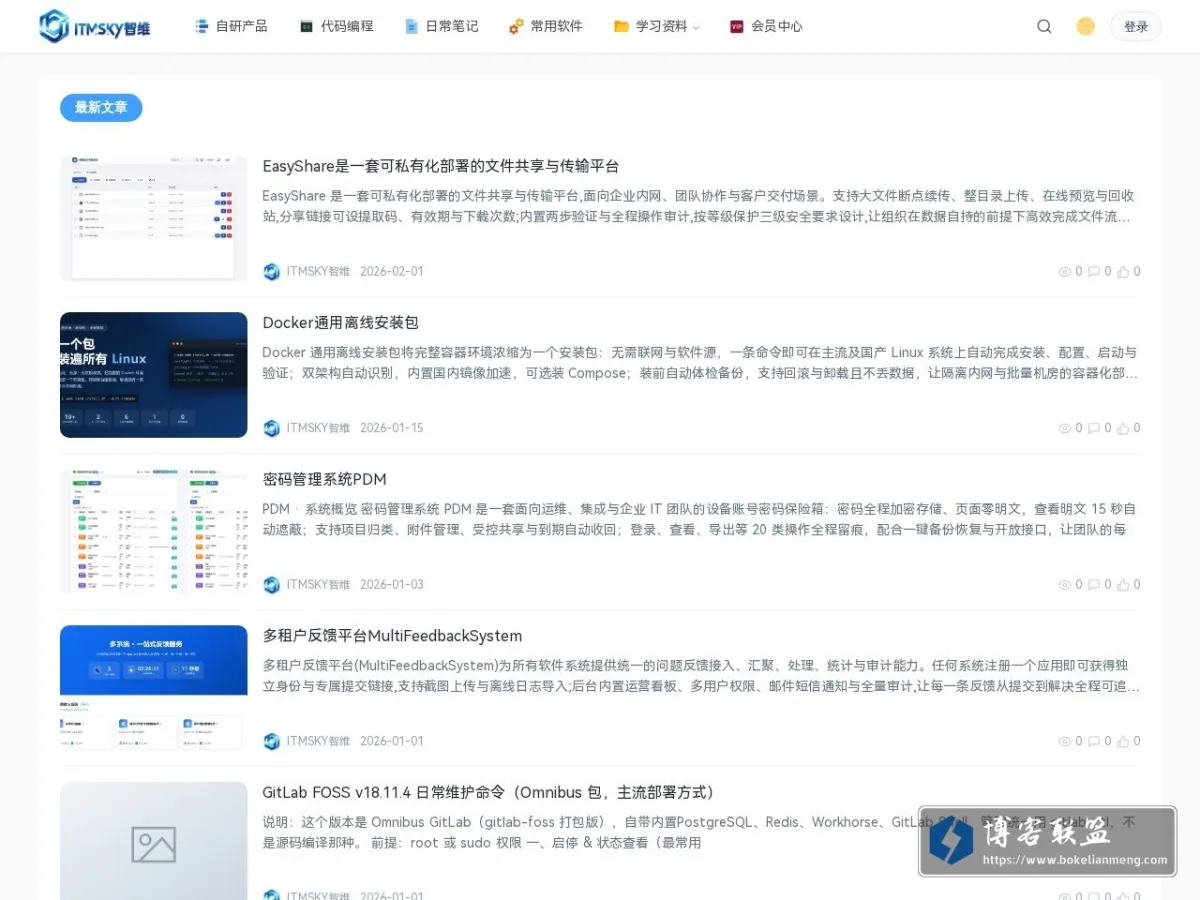Screen dimensions: 1200x900
Task: Open the 密码管理系统PDM article thumbnail
Action: pos(153,531)
